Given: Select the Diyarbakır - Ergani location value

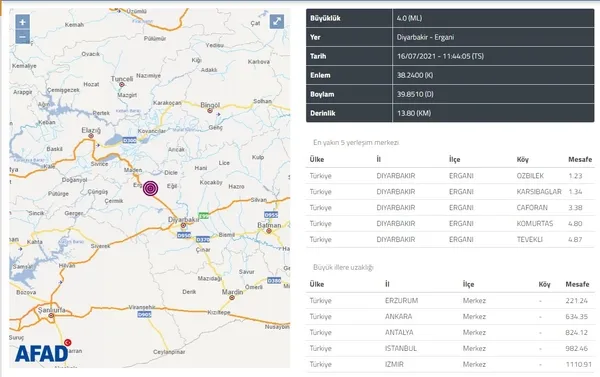Looking at the screenshot, I should pos(425,37).
